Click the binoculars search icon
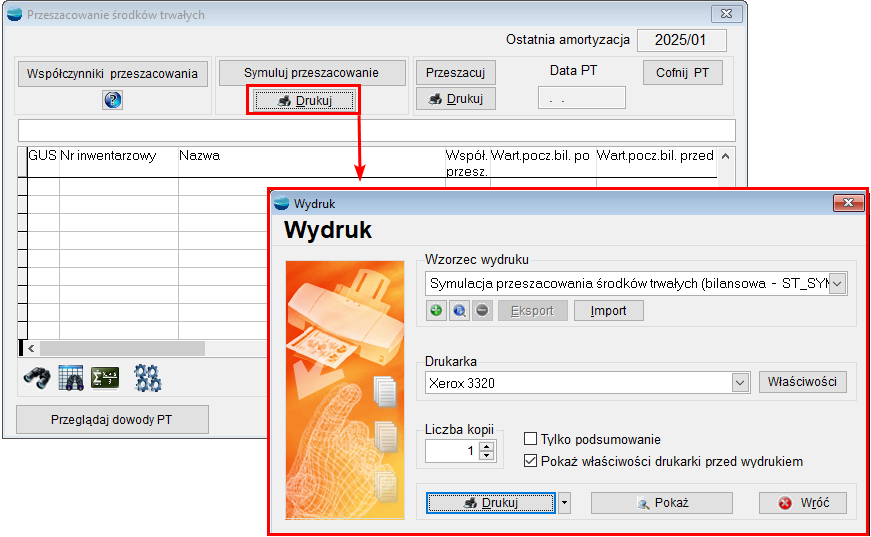 37,378
